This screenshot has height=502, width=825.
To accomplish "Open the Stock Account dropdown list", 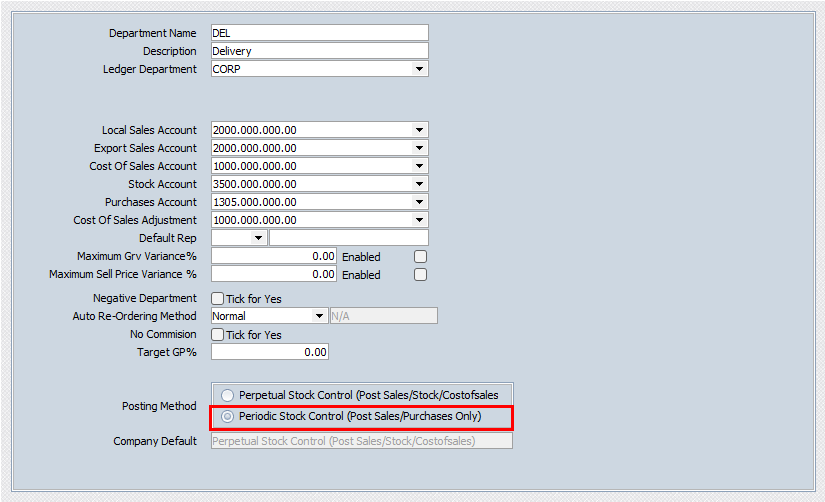I will pos(420,184).
